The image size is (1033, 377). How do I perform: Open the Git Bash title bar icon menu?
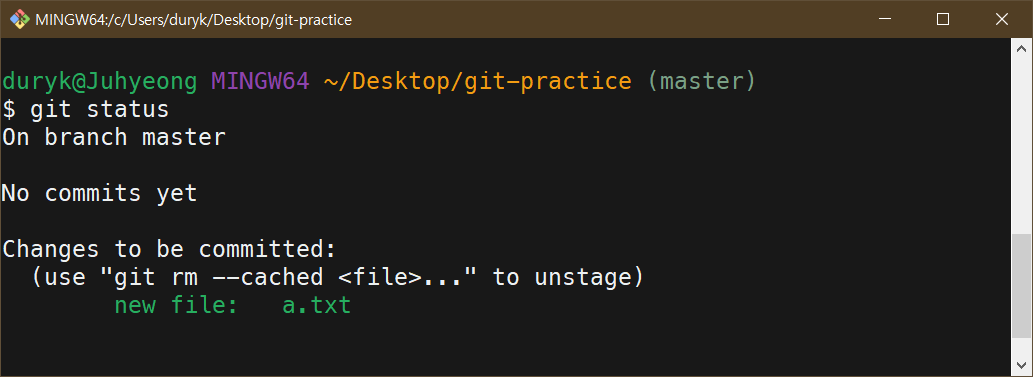(x=19, y=19)
